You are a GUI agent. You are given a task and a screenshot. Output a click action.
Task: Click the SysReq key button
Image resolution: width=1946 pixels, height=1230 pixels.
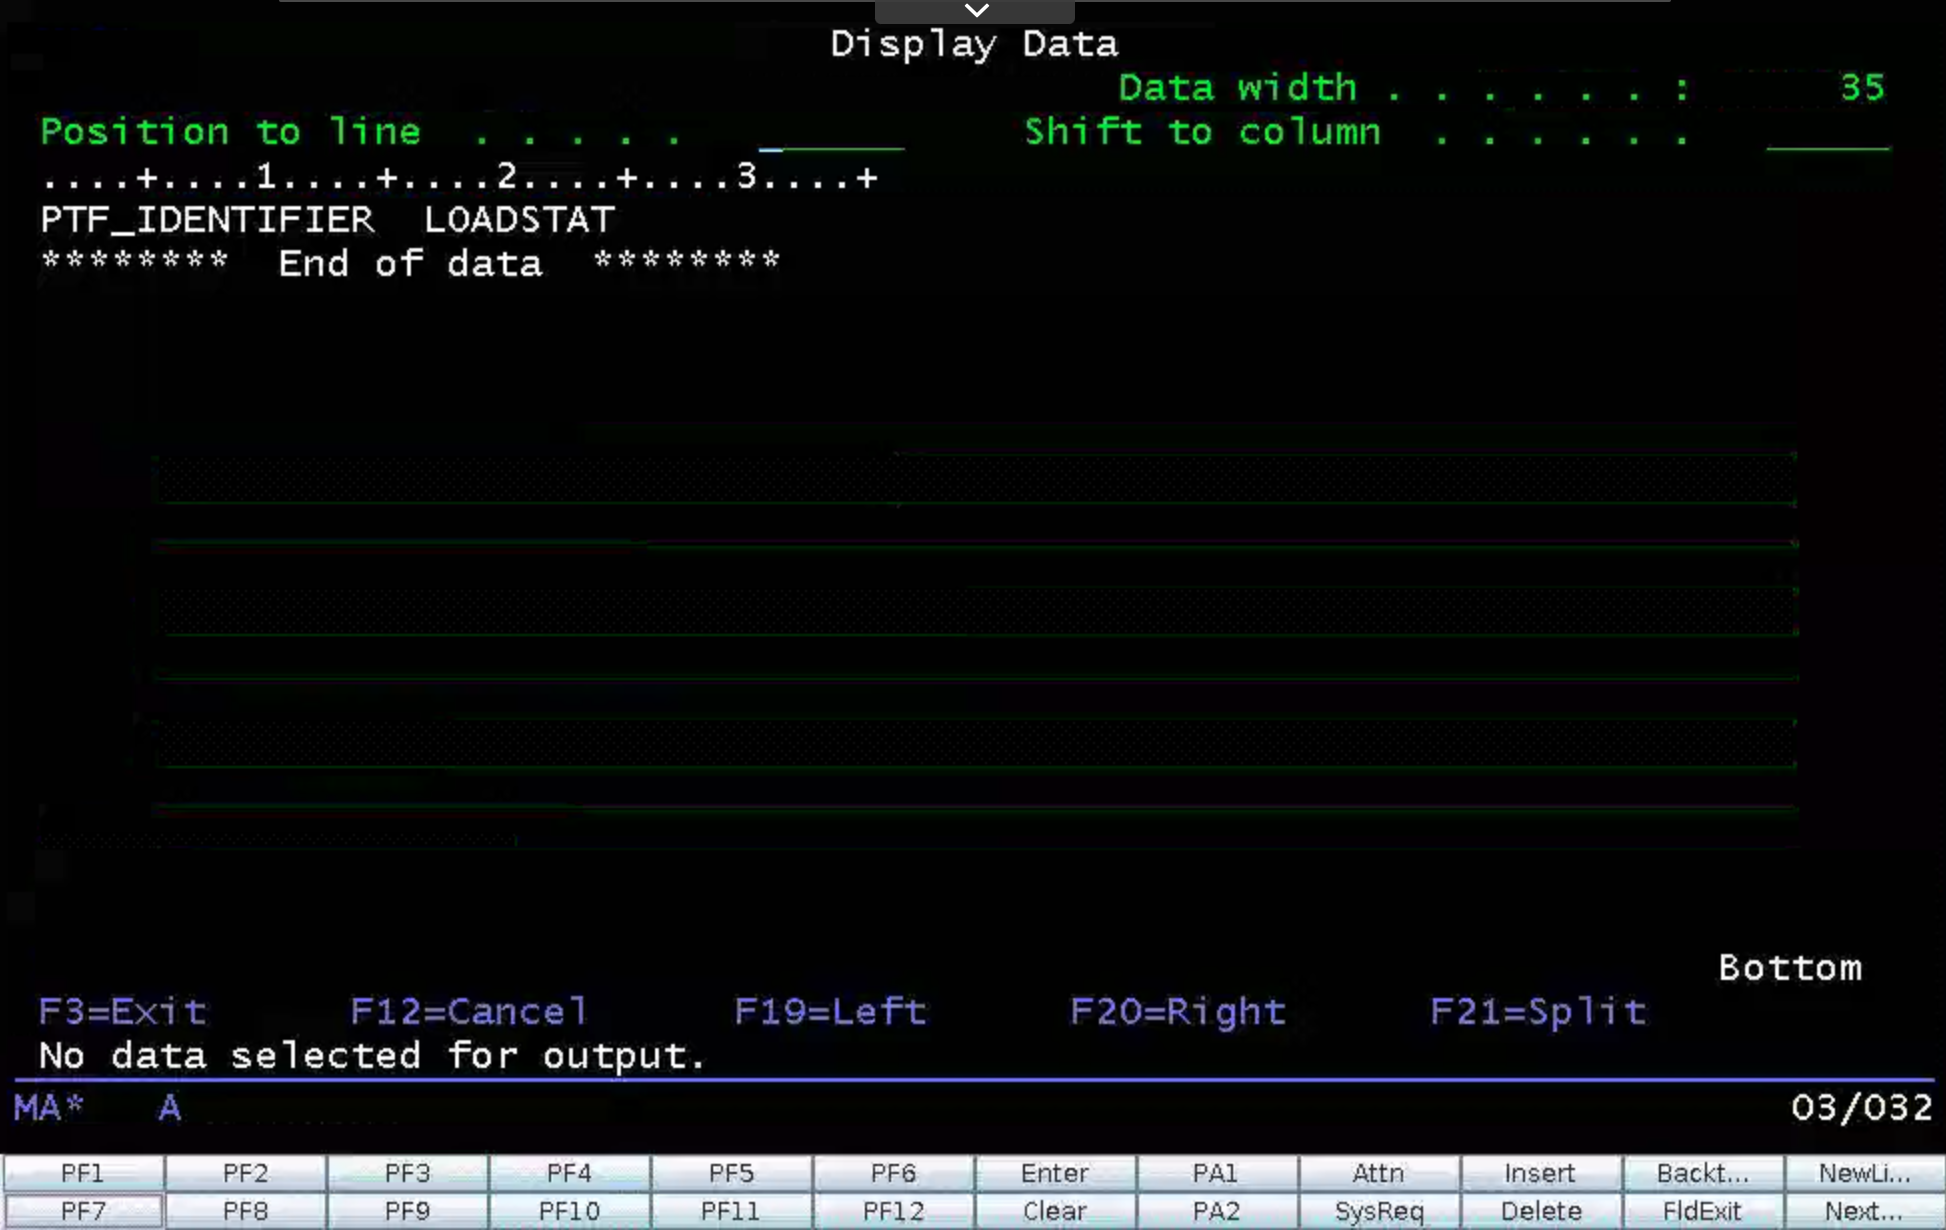[1379, 1211]
